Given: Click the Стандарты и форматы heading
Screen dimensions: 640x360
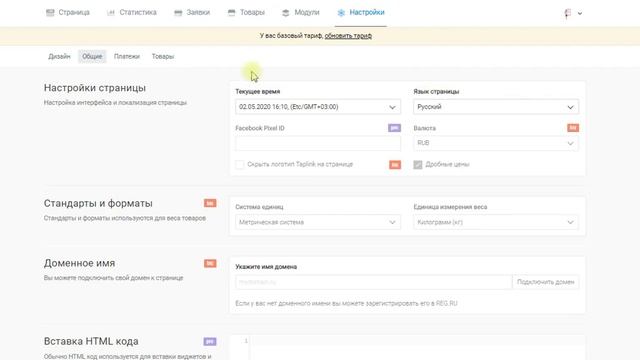Looking at the screenshot, I should [x=98, y=203].
